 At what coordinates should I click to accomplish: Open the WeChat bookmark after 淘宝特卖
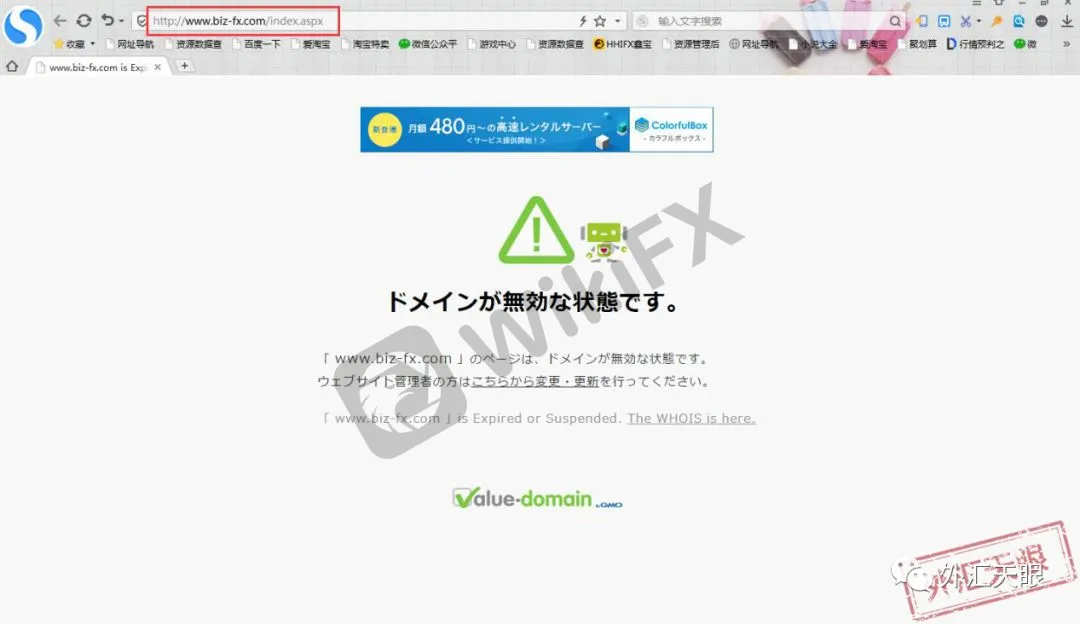tap(428, 44)
